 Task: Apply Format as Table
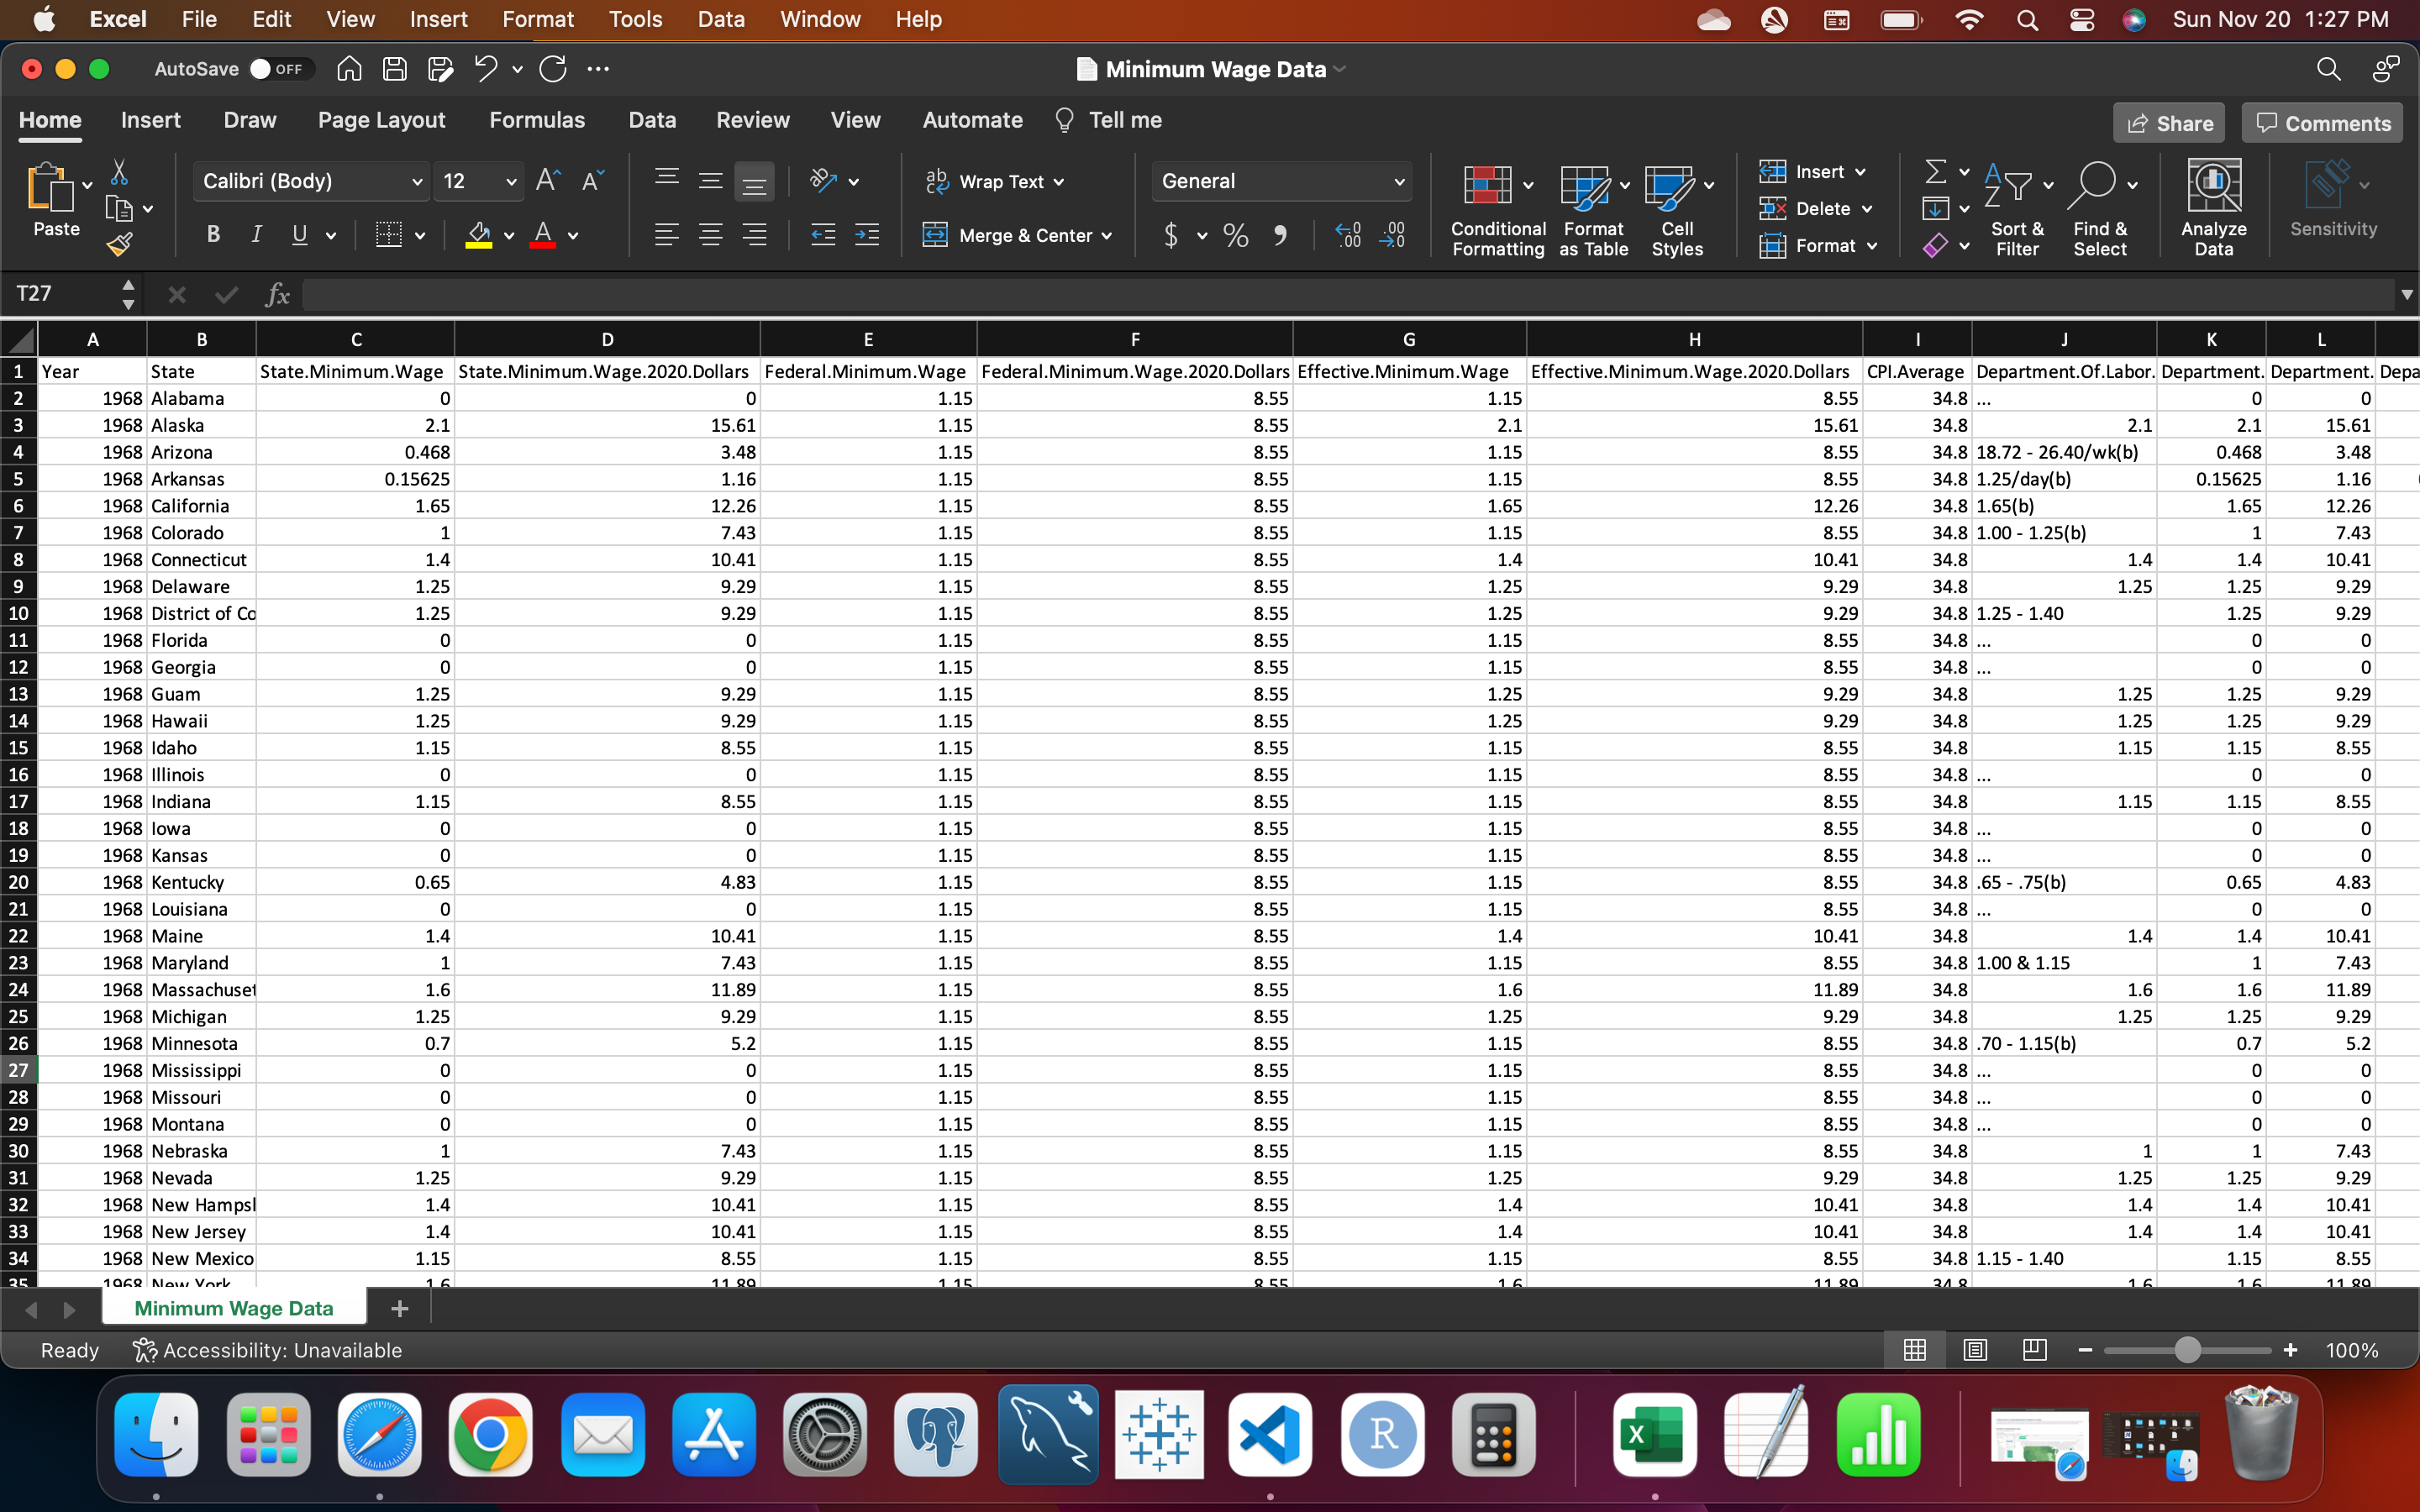click(1592, 205)
